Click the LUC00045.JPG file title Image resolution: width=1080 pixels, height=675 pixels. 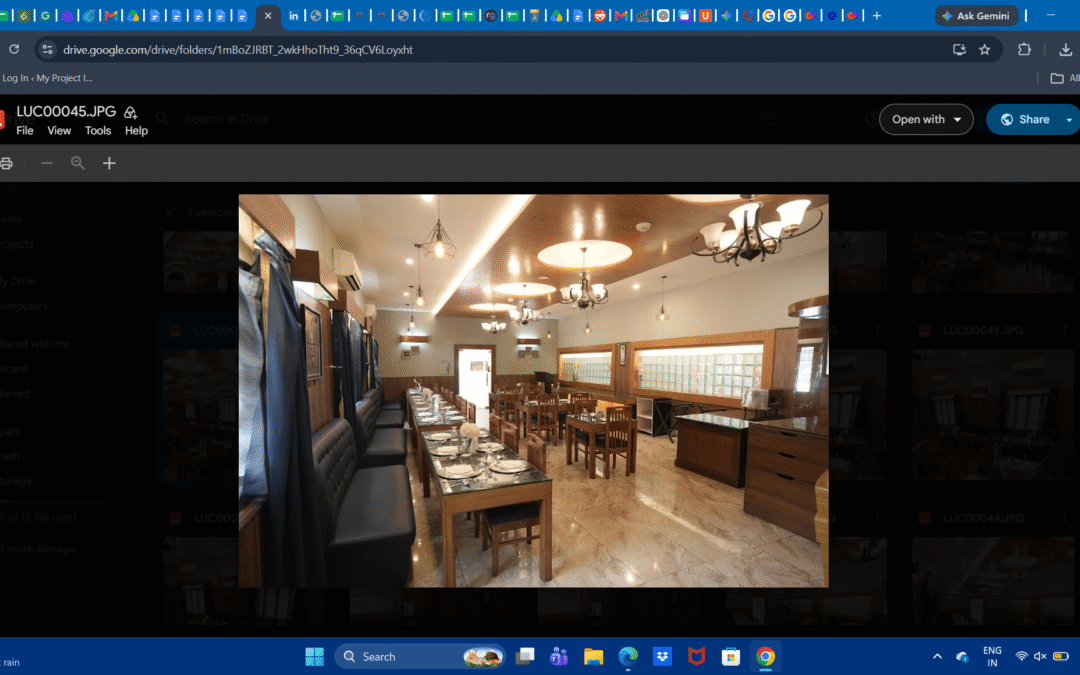[66, 112]
